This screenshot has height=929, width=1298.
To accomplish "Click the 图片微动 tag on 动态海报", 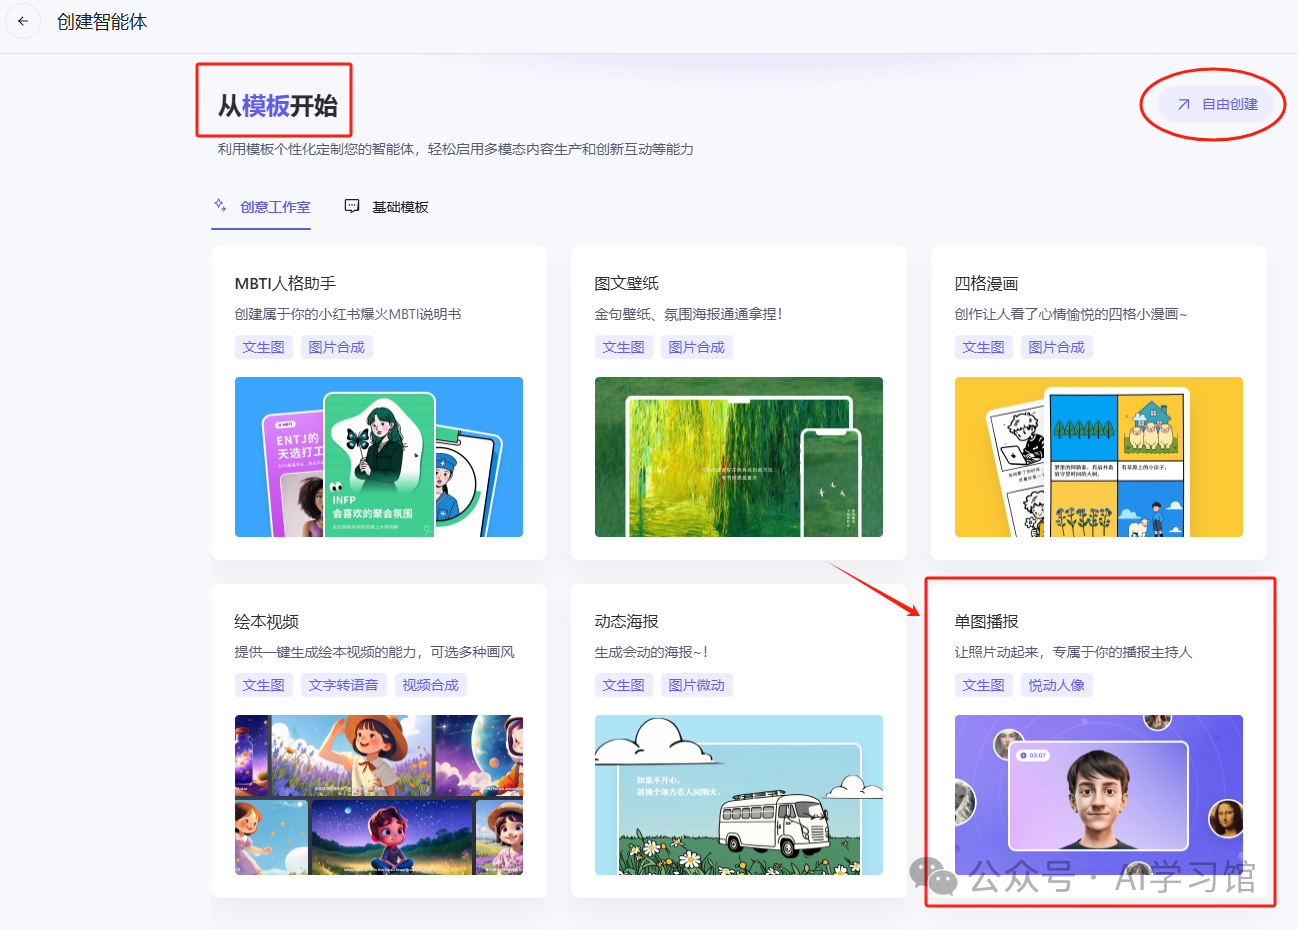I will click(x=696, y=684).
